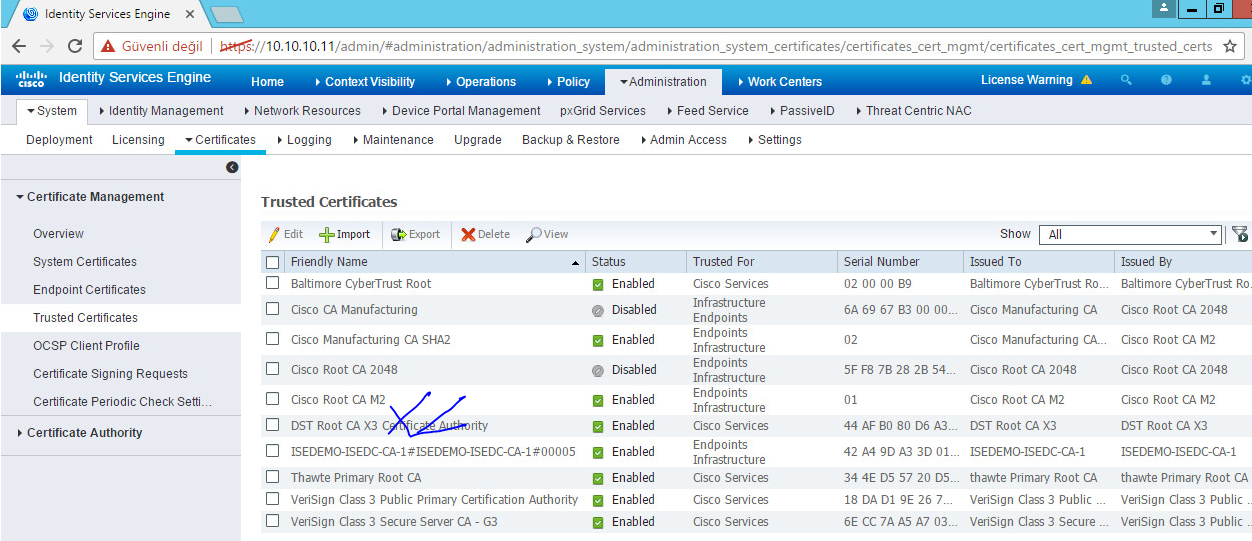The height and width of the screenshot is (541, 1252).
Task: Click View with magnifier icon
Action: (547, 234)
